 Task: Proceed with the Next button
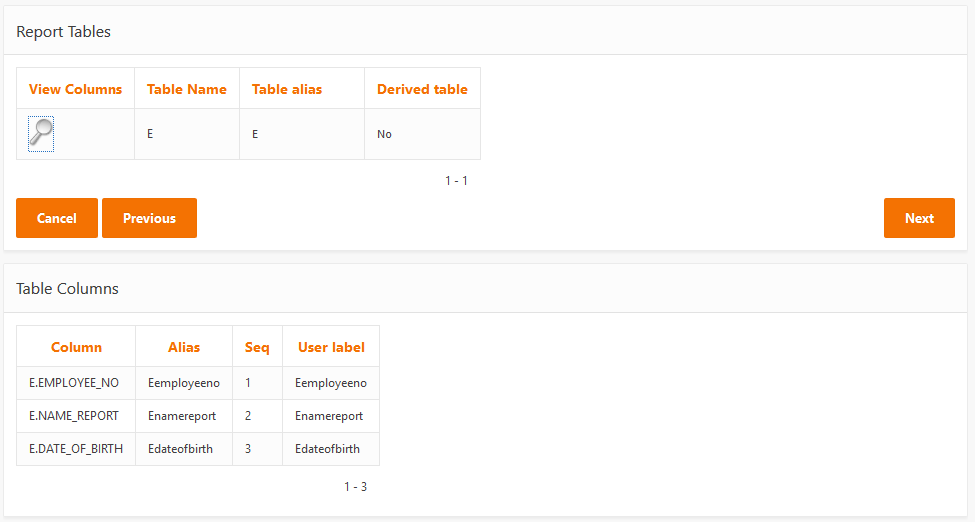click(x=919, y=218)
